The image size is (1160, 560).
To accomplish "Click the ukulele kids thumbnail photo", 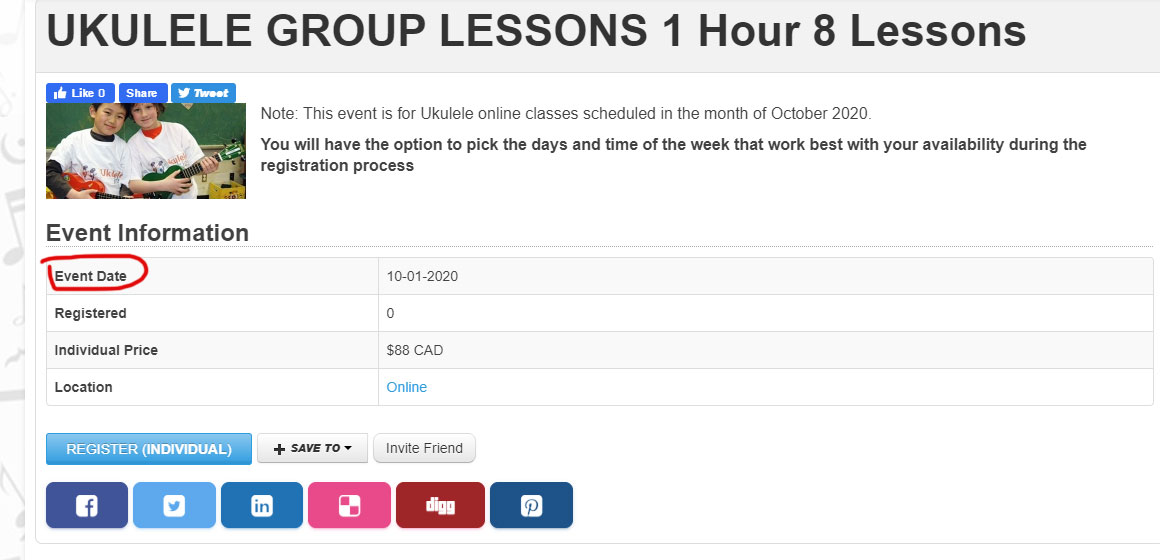I will click(x=146, y=151).
